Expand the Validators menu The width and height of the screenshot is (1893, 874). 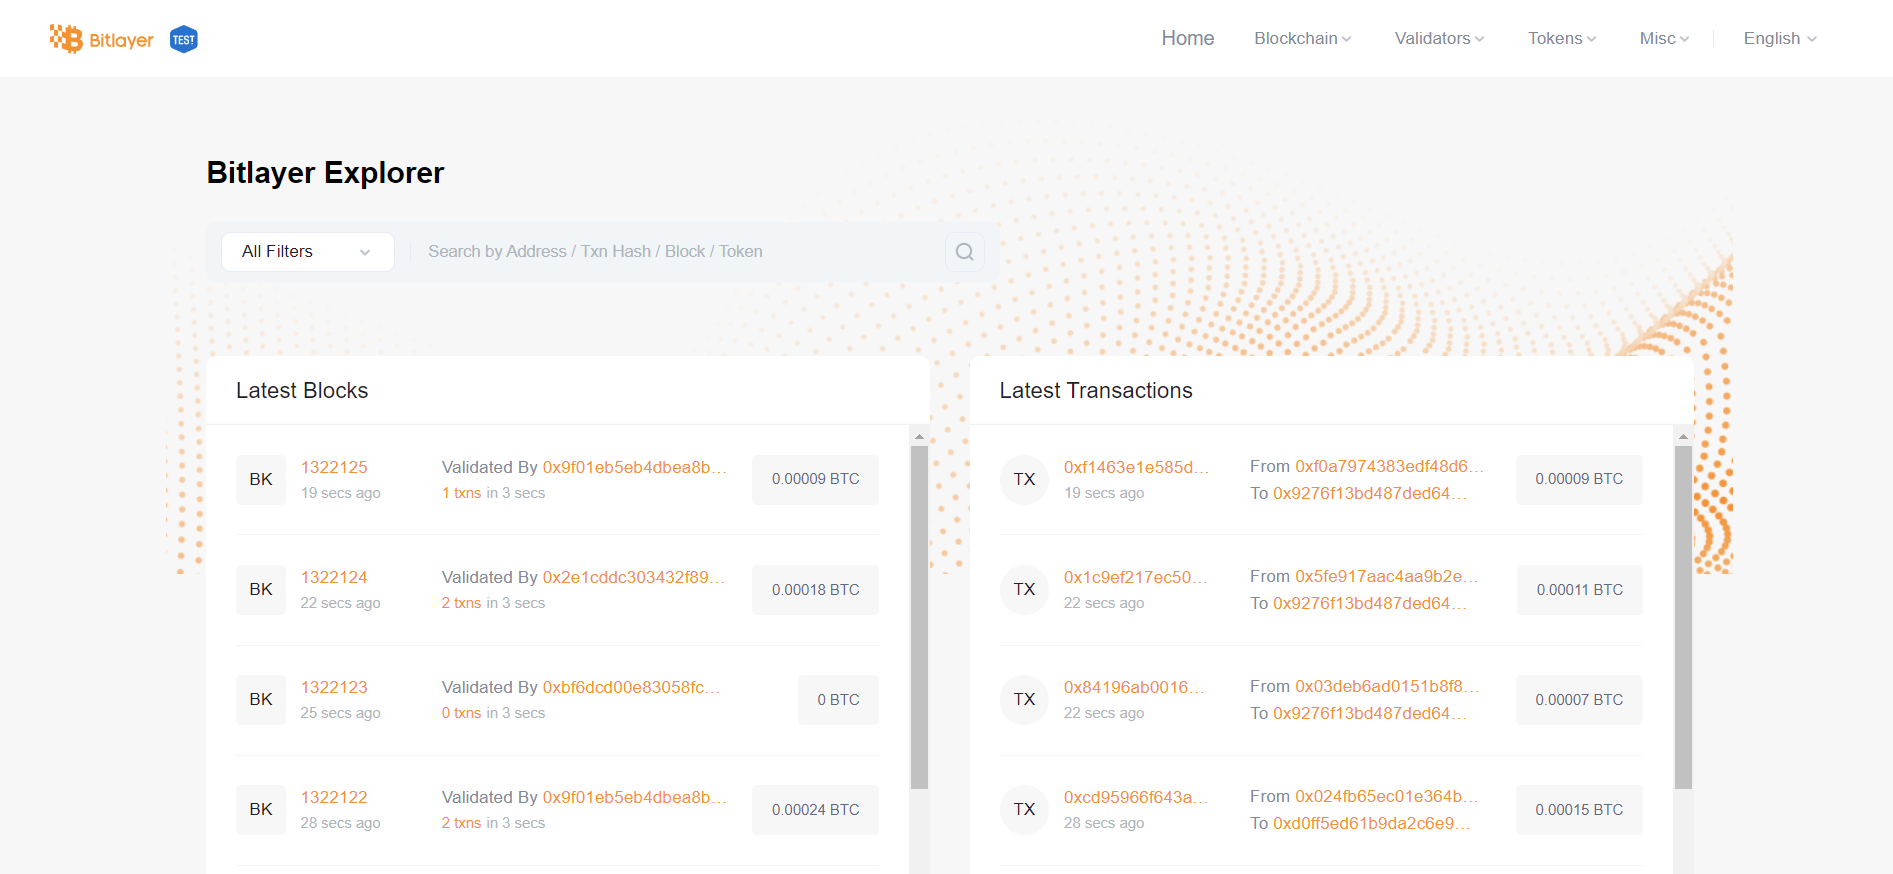(1440, 38)
